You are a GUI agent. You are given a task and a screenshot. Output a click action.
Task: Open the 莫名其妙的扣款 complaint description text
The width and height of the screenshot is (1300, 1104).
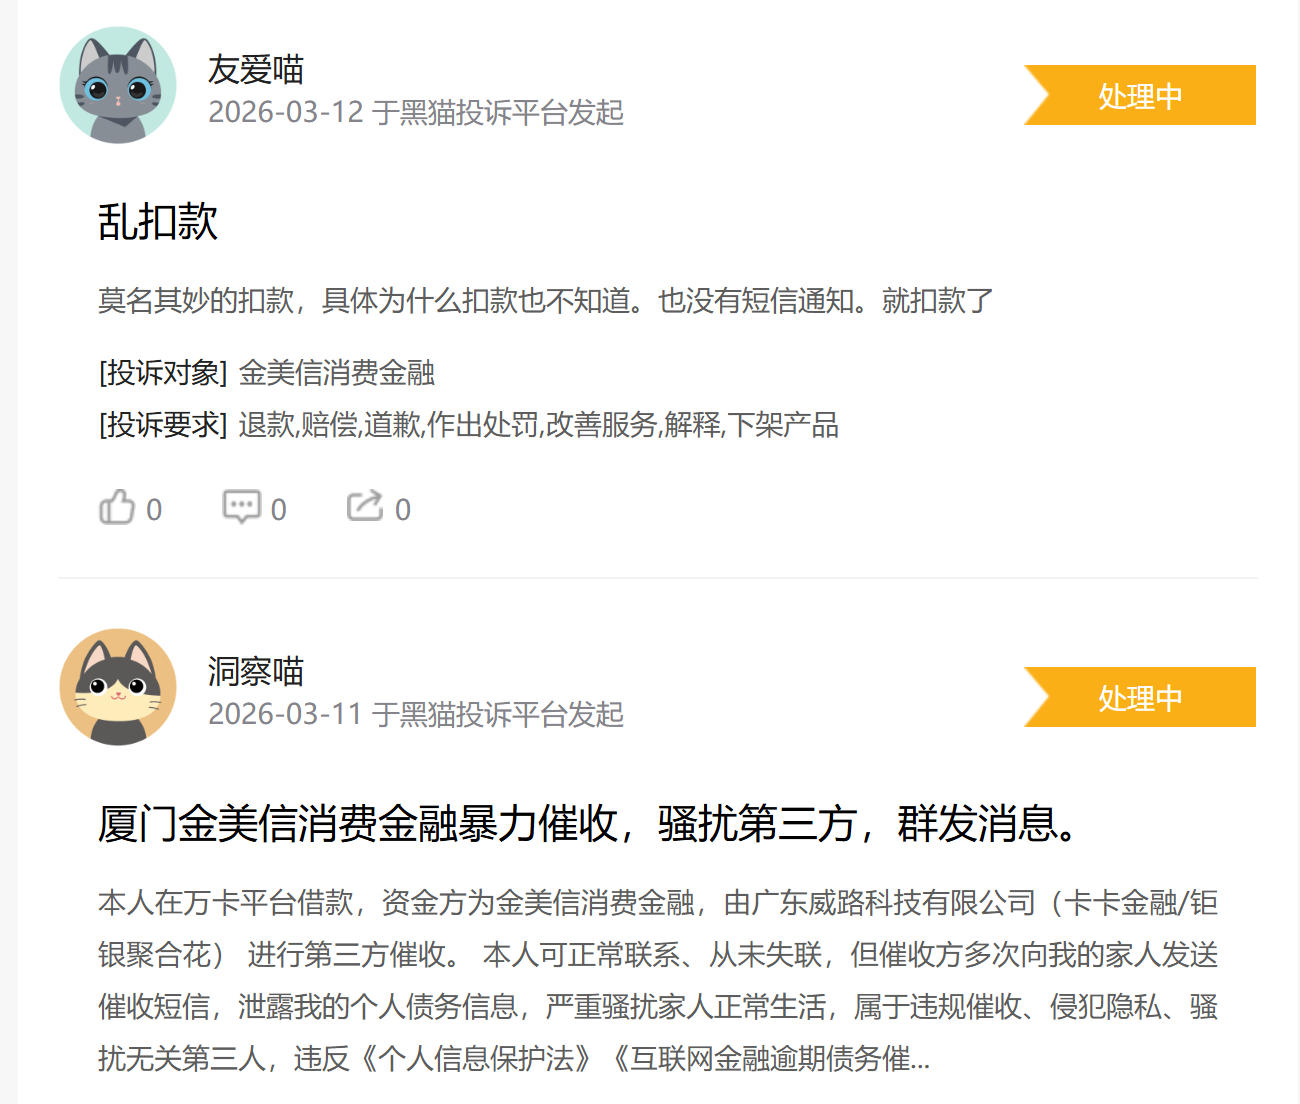click(x=546, y=301)
